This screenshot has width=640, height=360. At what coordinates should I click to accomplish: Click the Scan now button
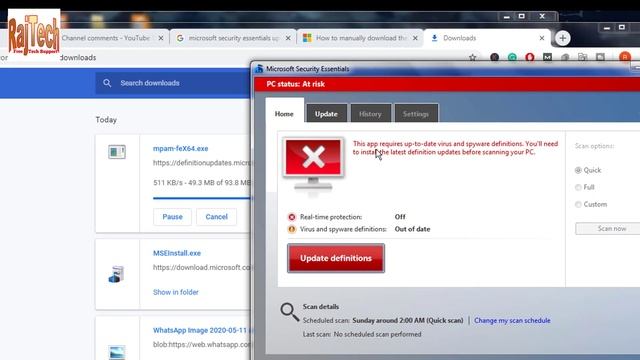[x=608, y=229]
